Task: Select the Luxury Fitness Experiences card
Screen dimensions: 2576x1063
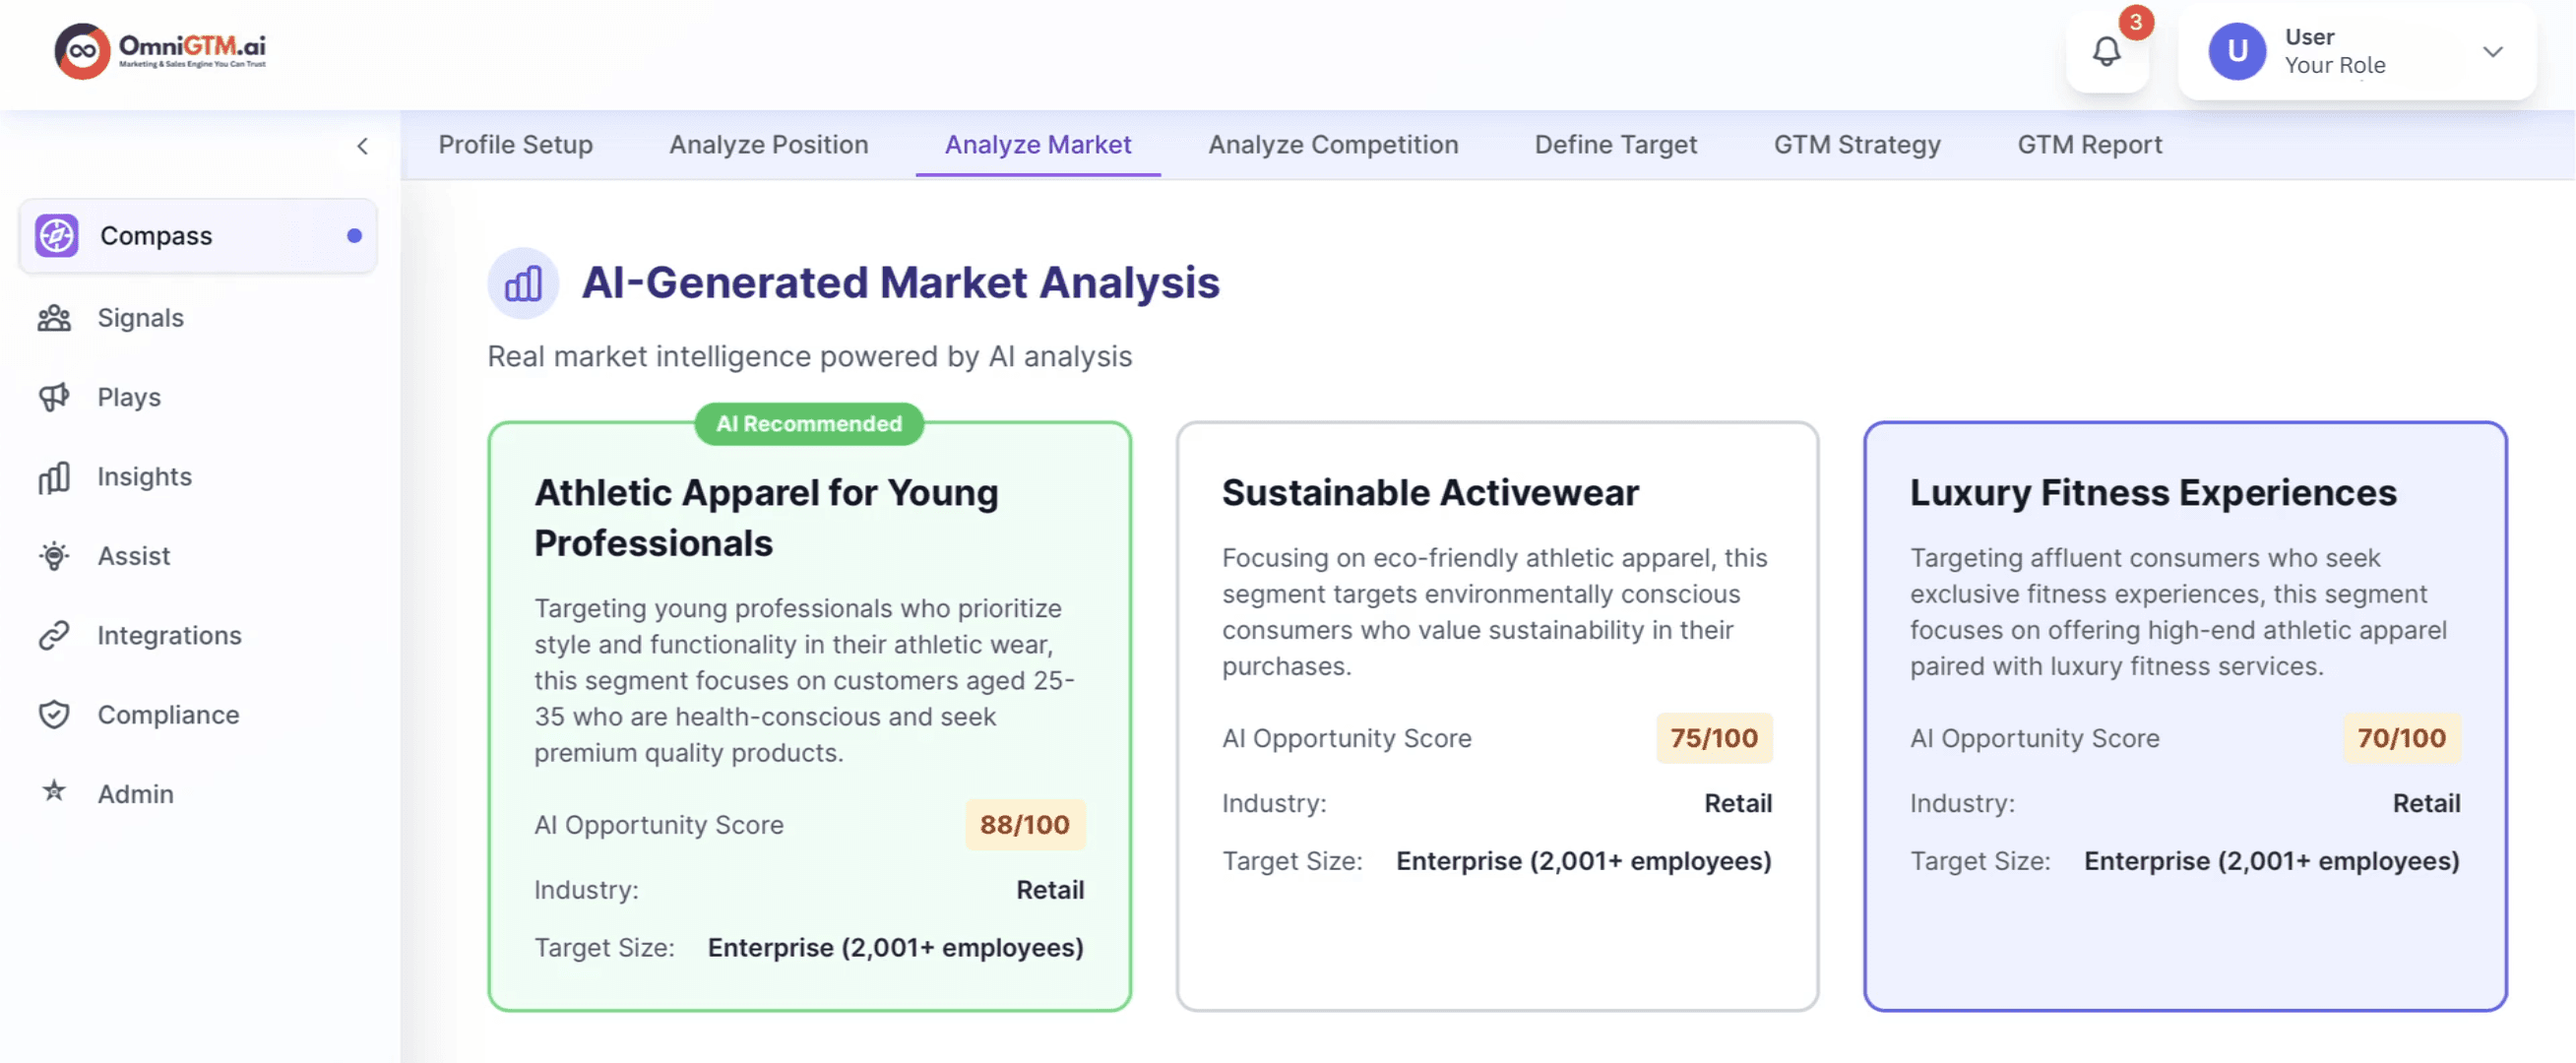Action: click(2184, 715)
